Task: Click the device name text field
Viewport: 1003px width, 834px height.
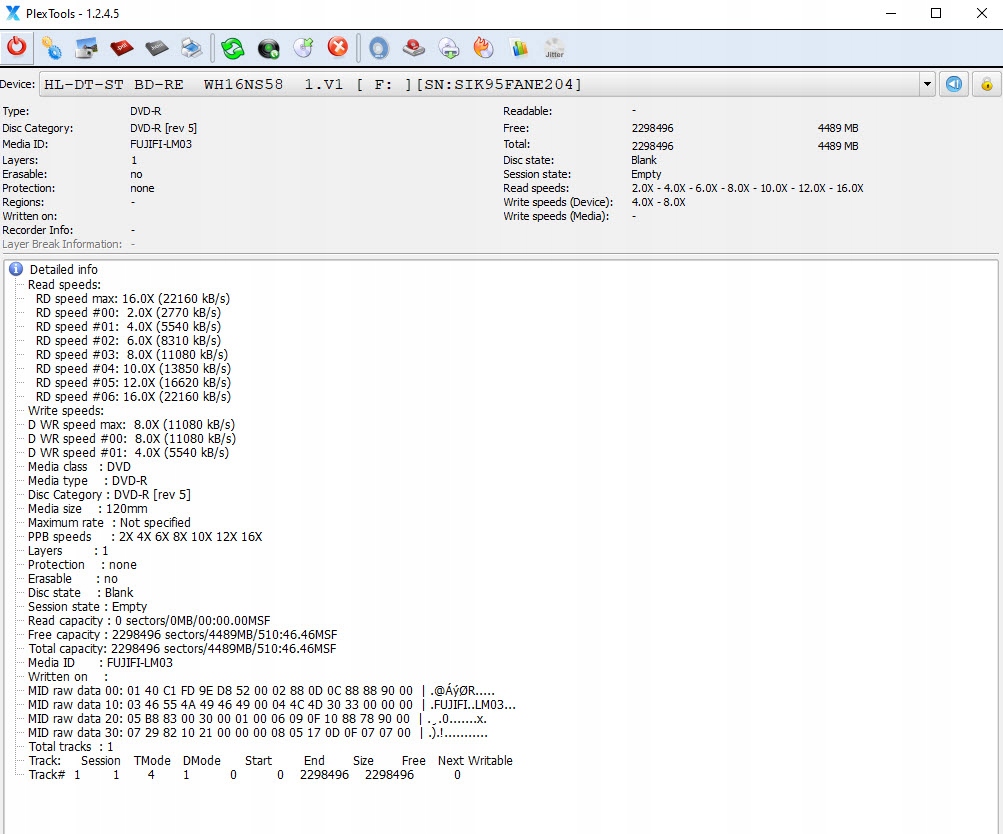Action: click(x=480, y=84)
